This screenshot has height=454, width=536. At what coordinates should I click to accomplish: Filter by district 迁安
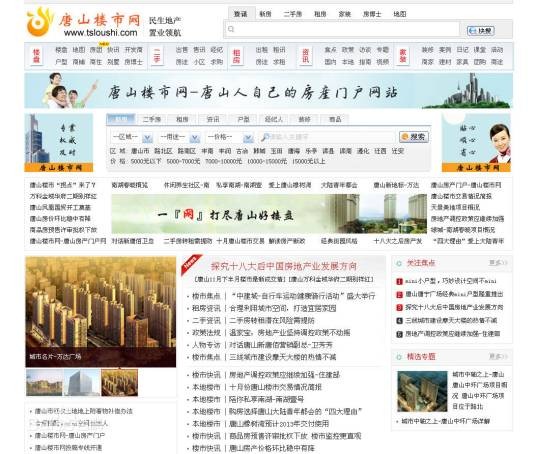click(398, 151)
